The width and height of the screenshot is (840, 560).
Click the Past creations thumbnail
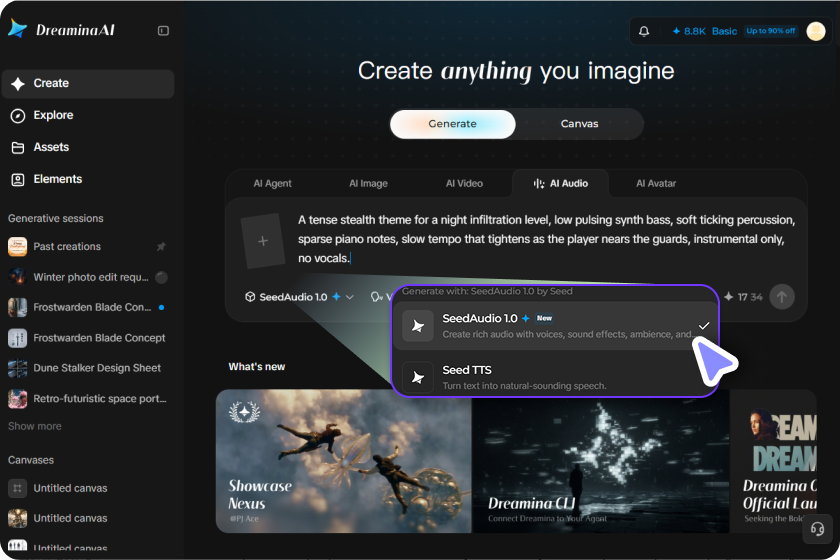tap(17, 247)
